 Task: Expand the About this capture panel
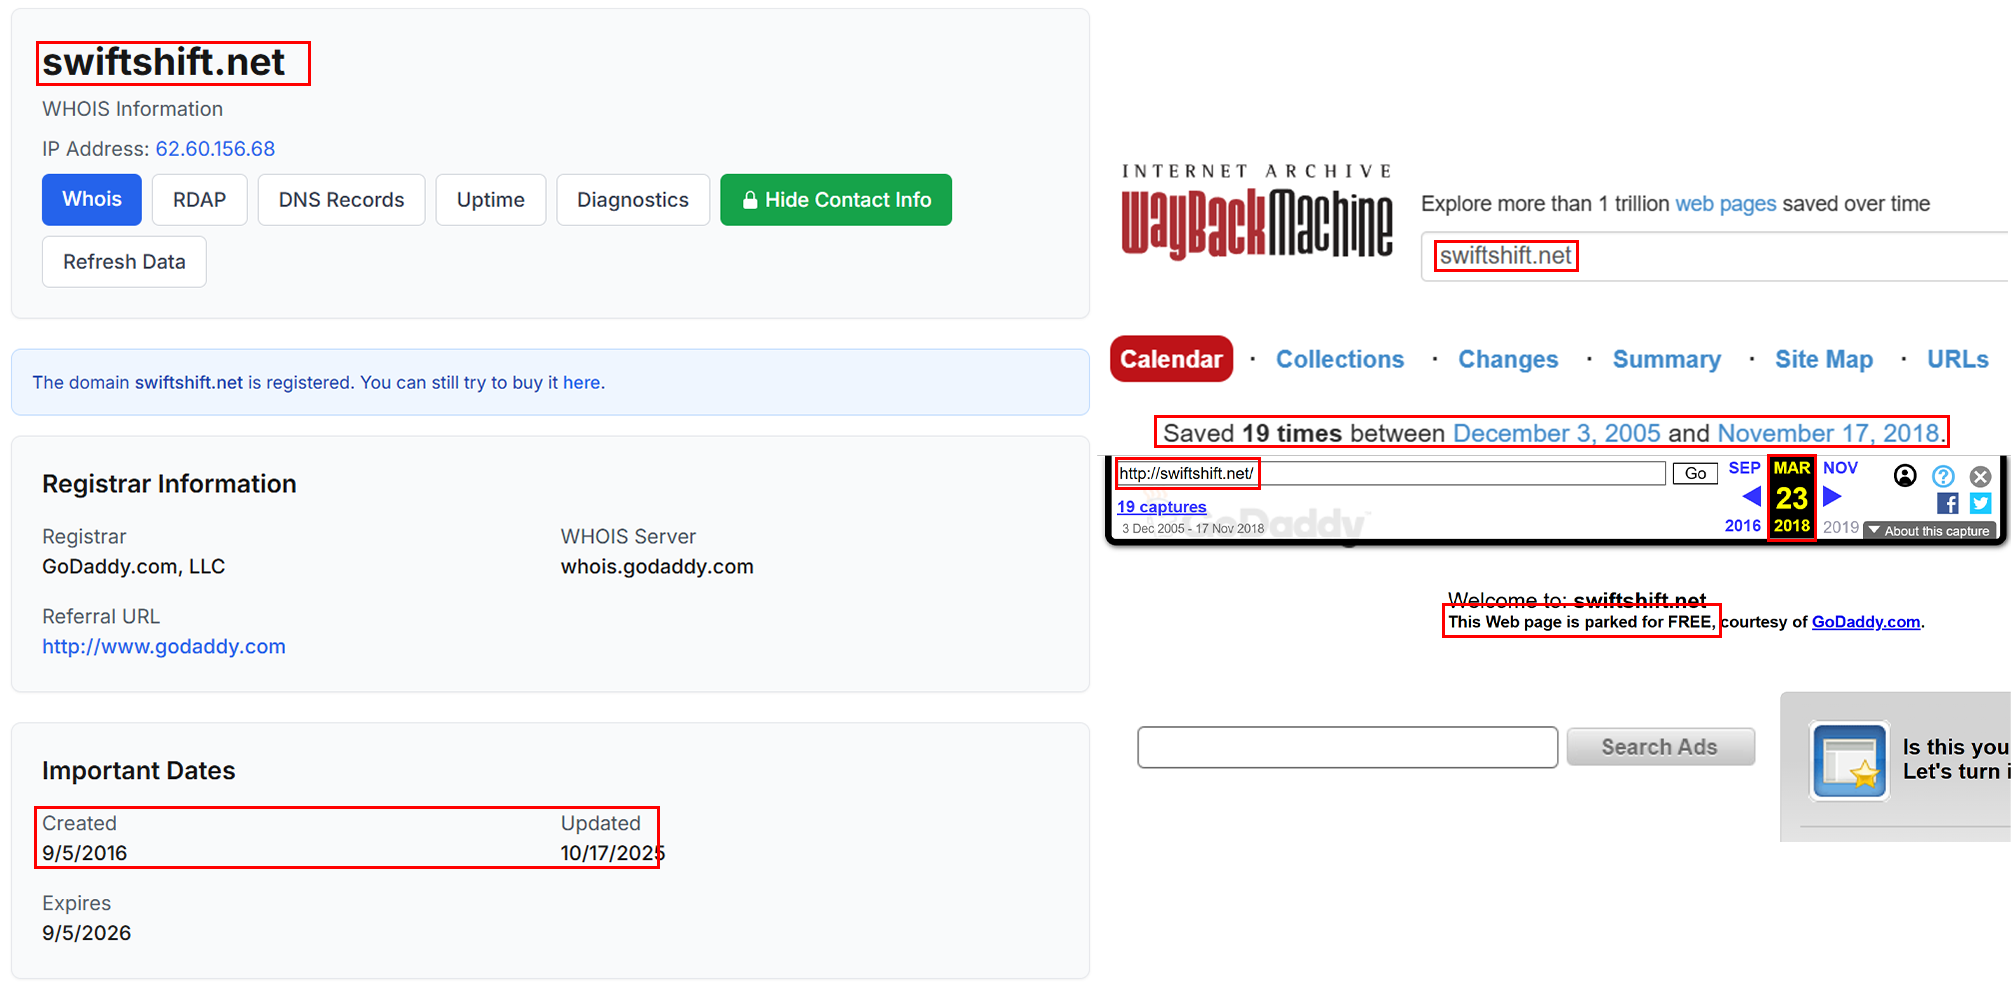click(x=1929, y=530)
